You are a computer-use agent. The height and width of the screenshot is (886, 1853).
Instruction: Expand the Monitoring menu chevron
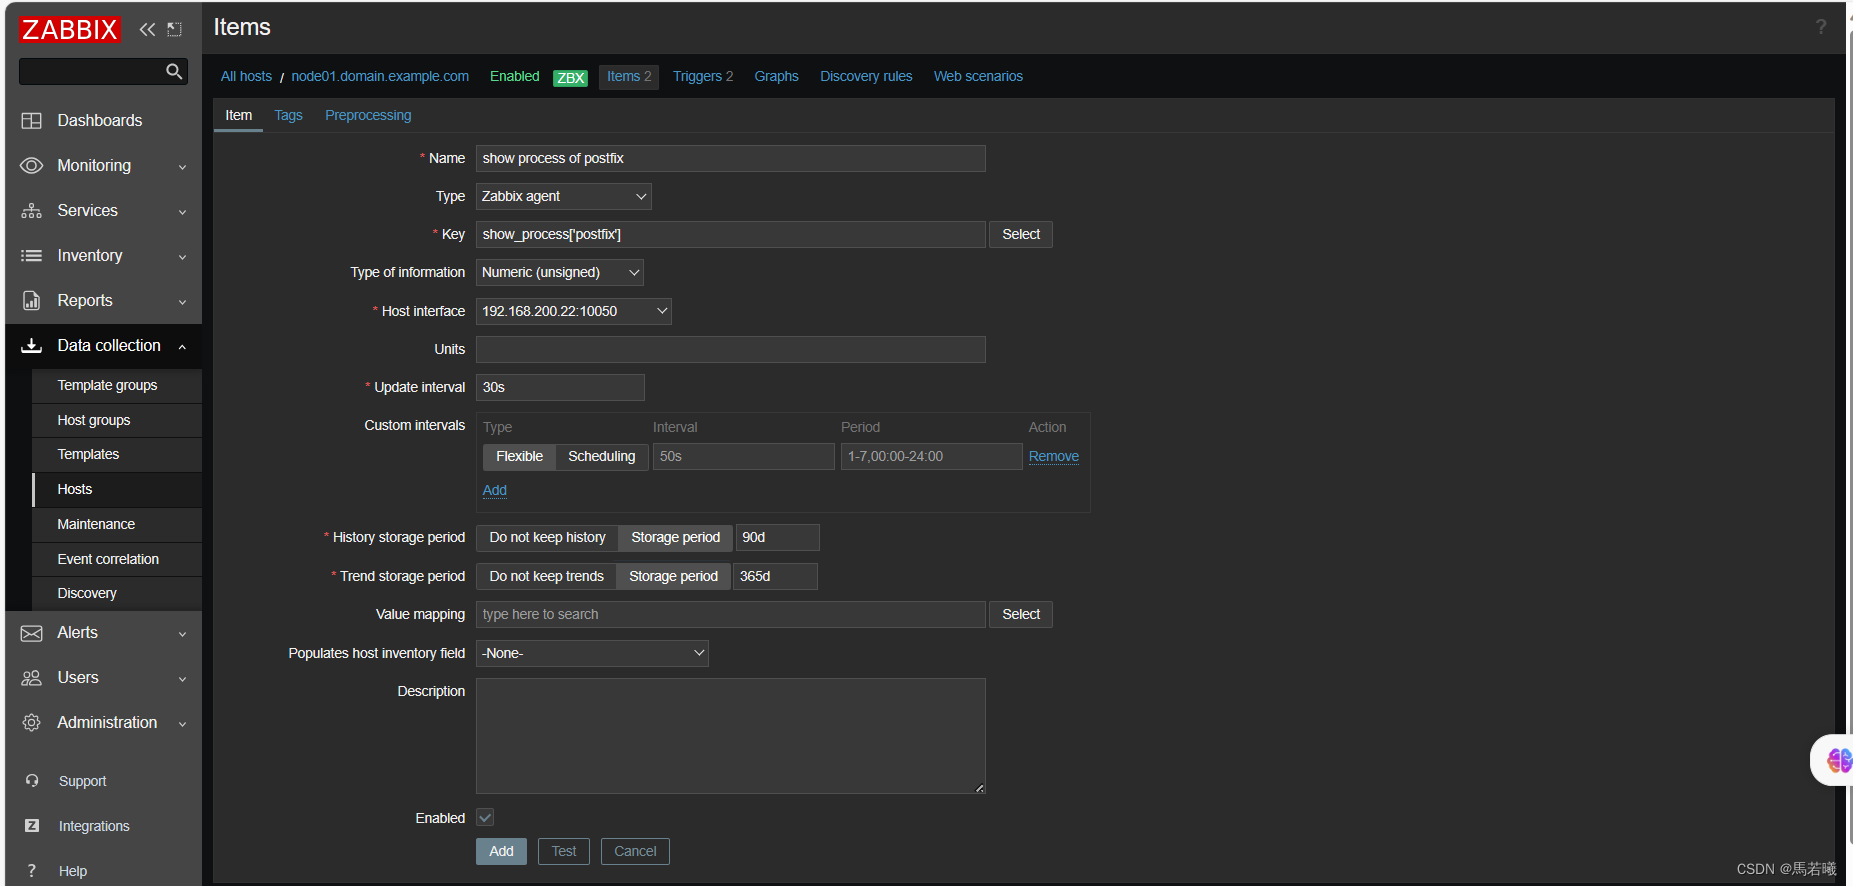click(182, 167)
